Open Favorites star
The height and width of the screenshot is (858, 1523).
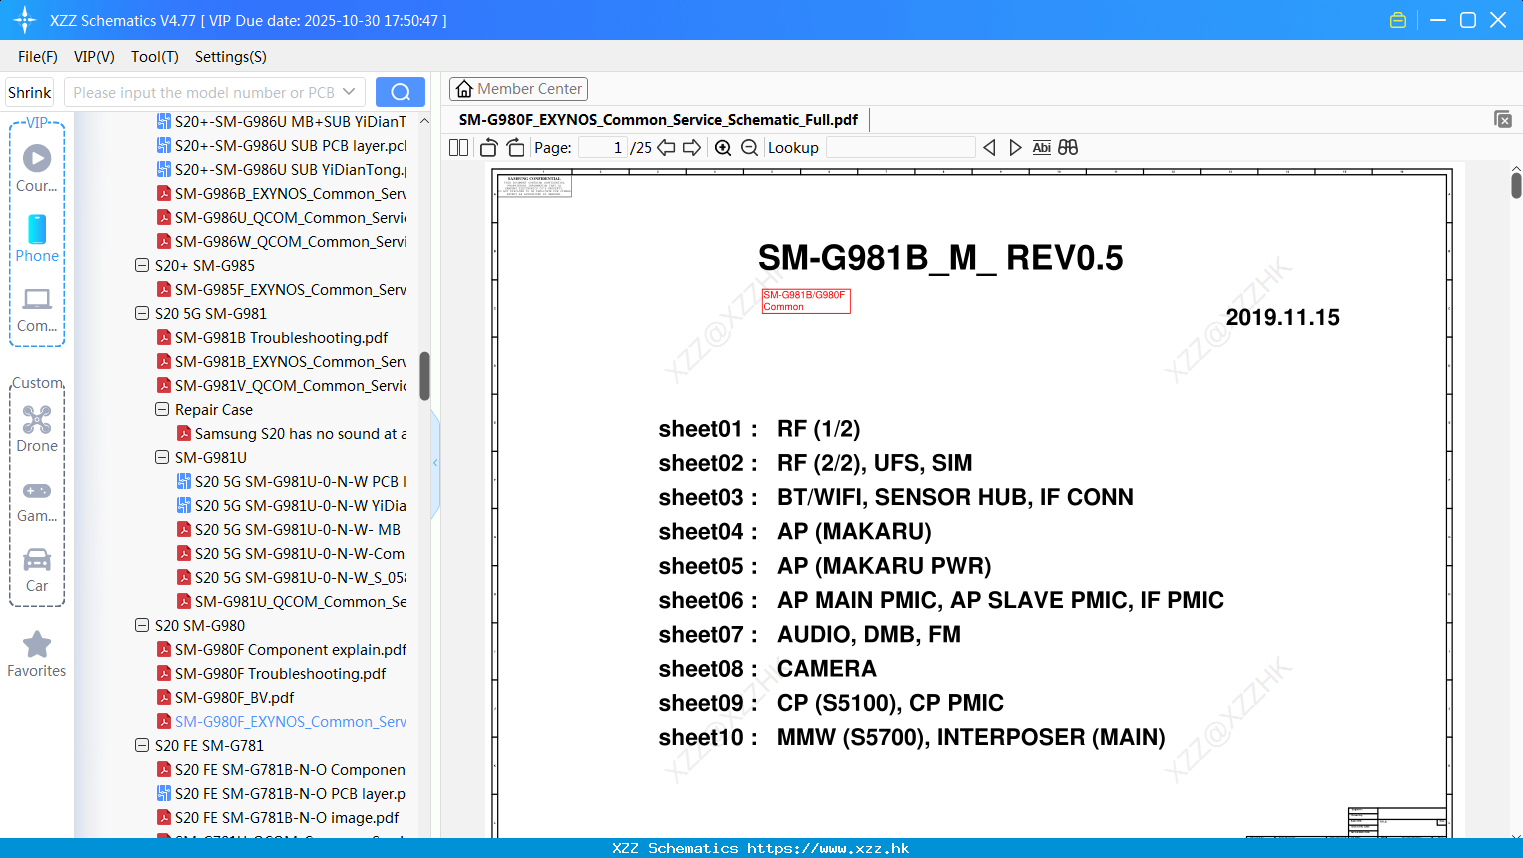tap(37, 654)
